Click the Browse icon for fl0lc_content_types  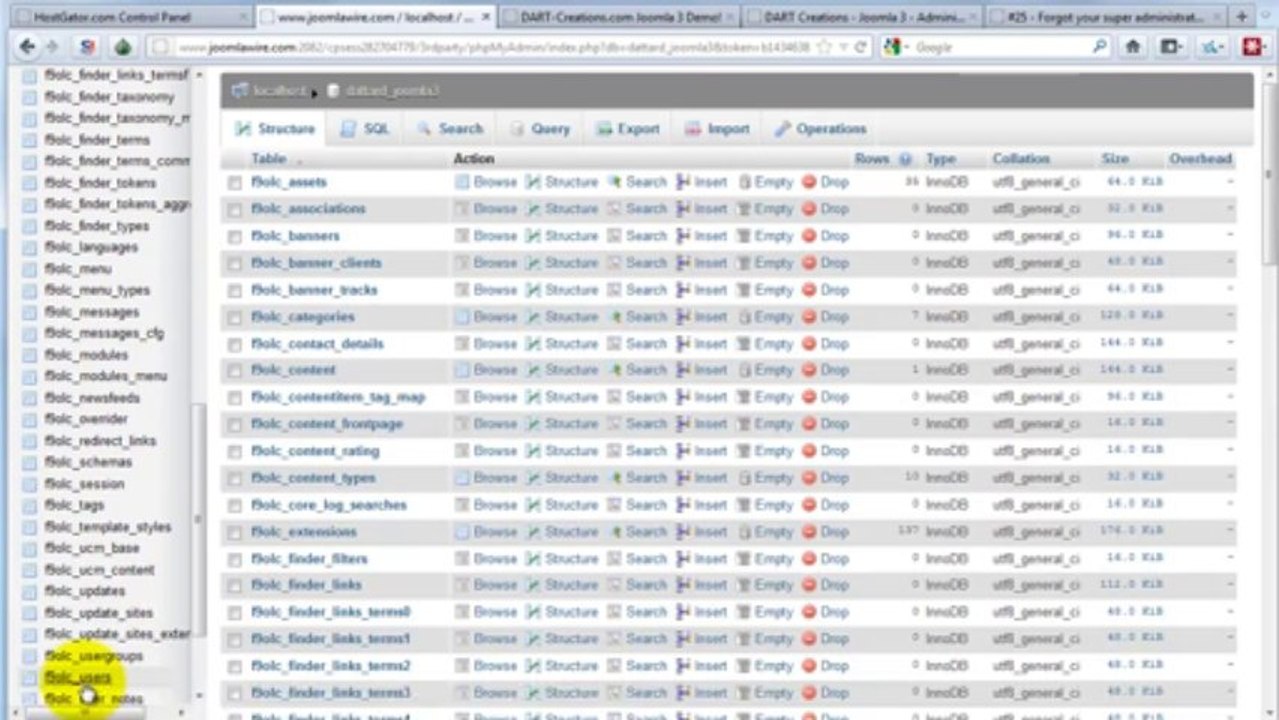click(x=461, y=478)
